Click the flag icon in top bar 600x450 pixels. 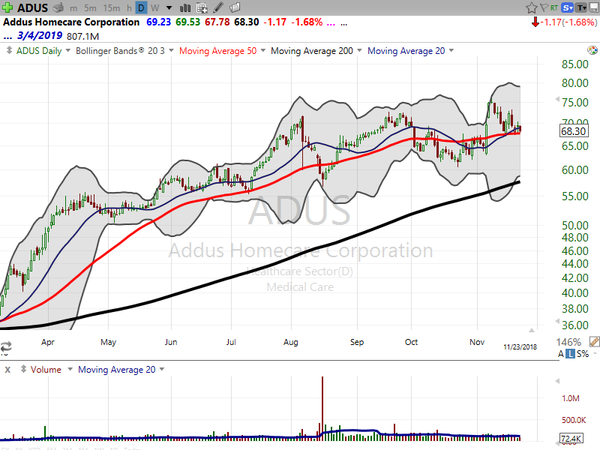[x=544, y=8]
